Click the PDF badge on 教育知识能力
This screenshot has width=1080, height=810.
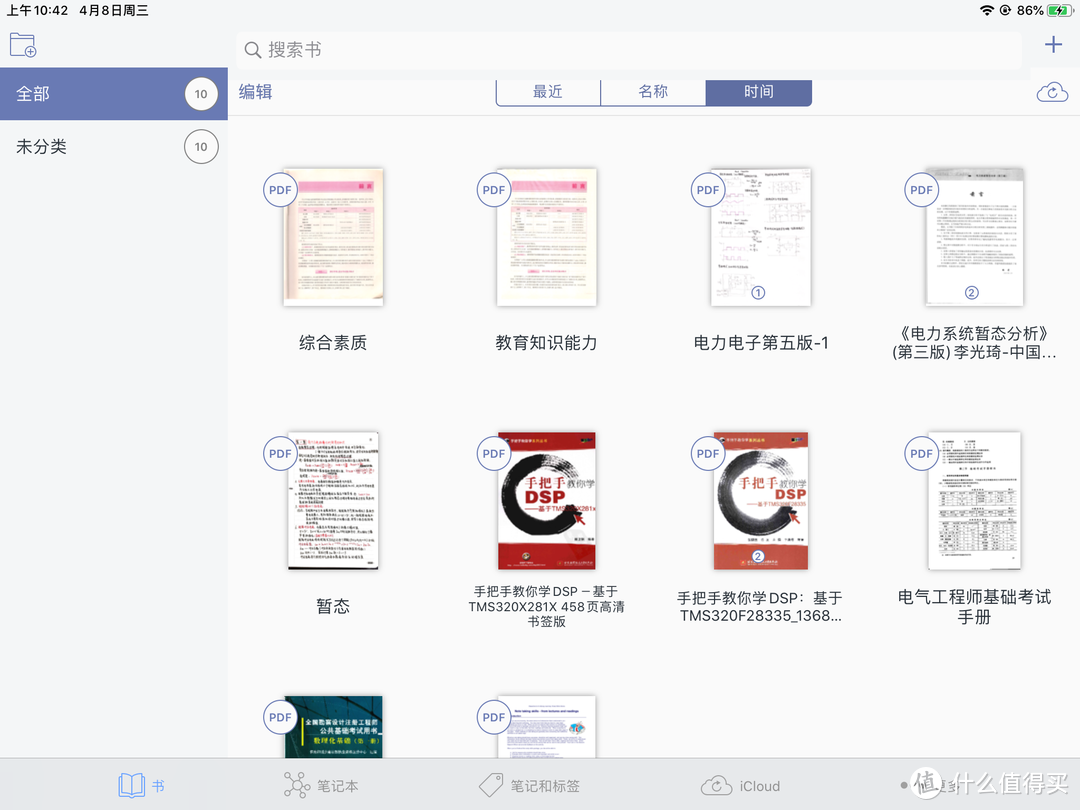[494, 190]
